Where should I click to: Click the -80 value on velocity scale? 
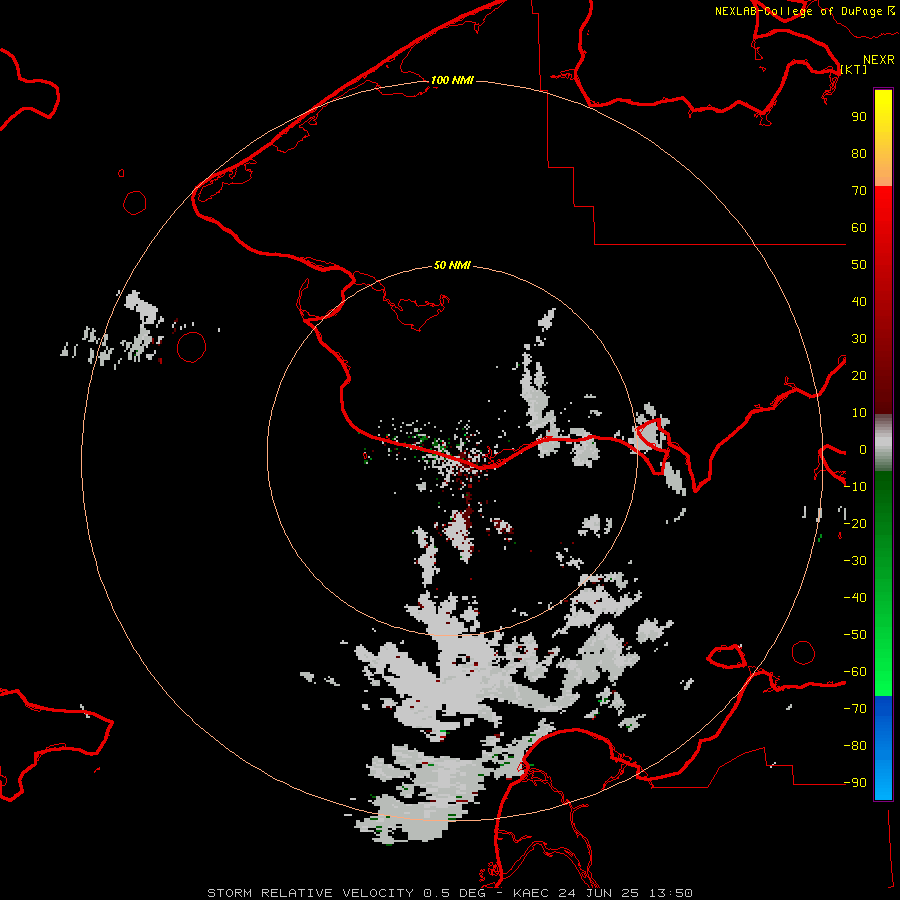(855, 746)
